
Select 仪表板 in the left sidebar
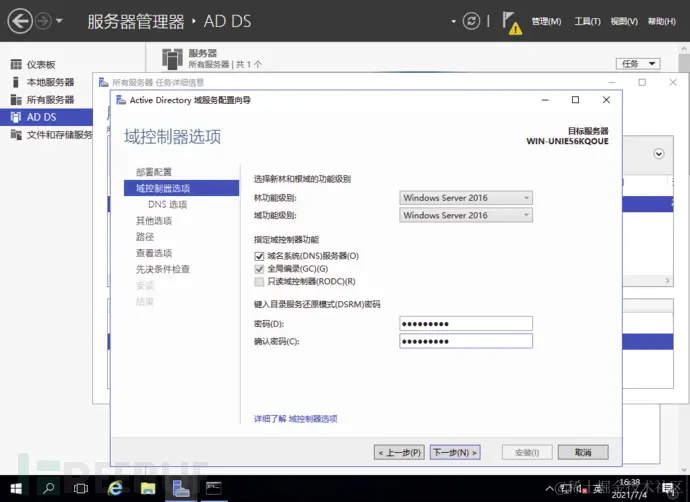click(x=41, y=65)
